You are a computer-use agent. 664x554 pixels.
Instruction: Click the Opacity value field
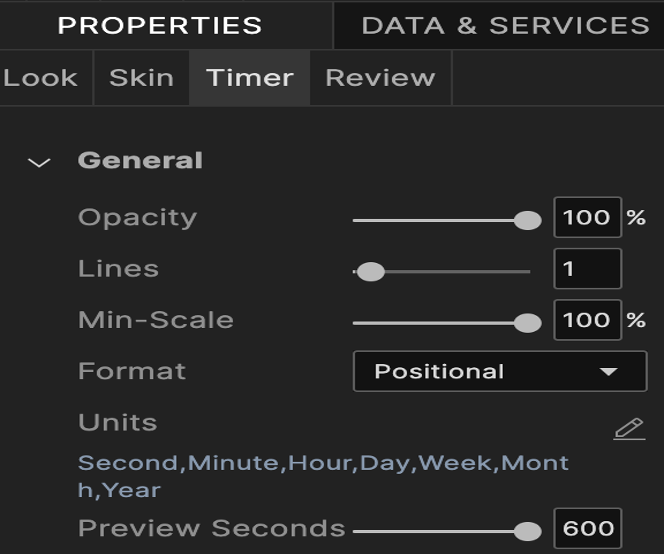tap(587, 218)
